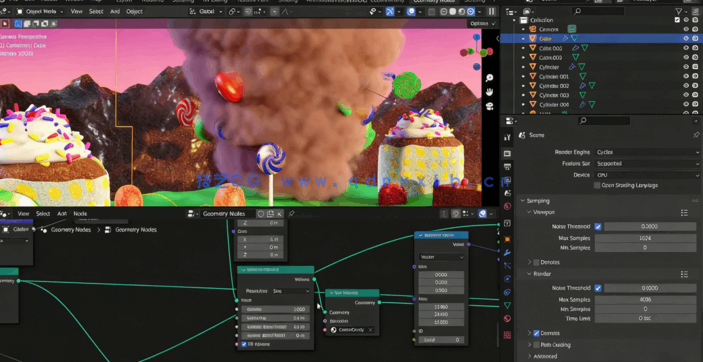Unlink the Geometry Nodes datablock X icon
The image size is (703, 362).
pyautogui.click(x=279, y=214)
